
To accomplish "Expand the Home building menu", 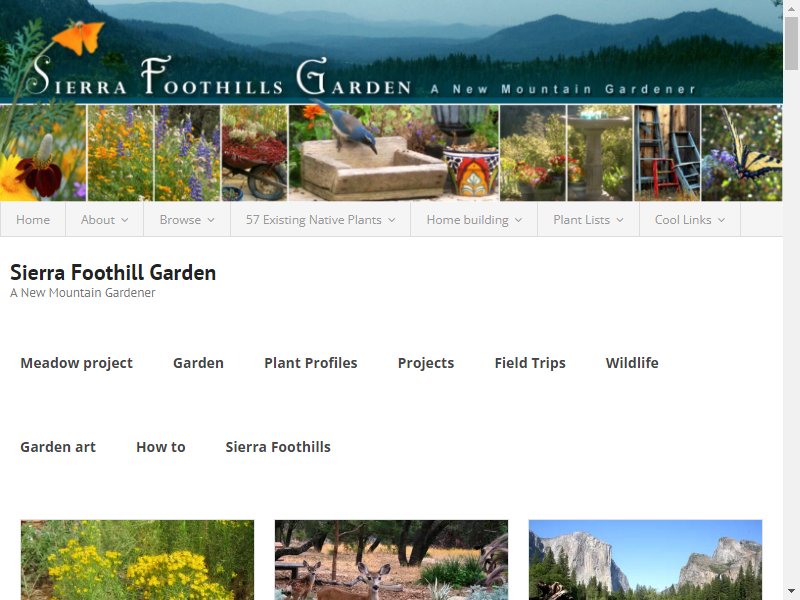I will tap(474, 219).
